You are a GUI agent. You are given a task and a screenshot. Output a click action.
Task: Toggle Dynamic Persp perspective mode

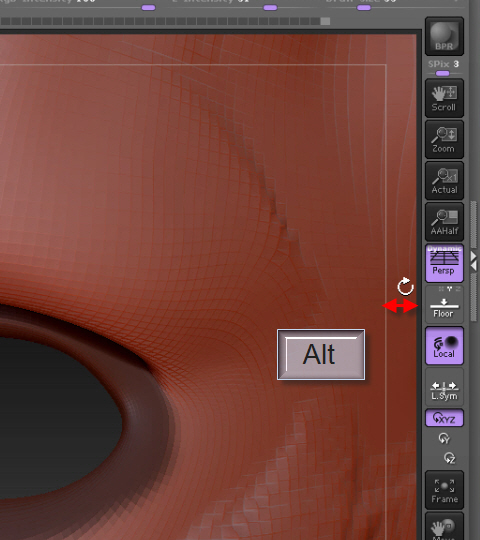pos(444,263)
